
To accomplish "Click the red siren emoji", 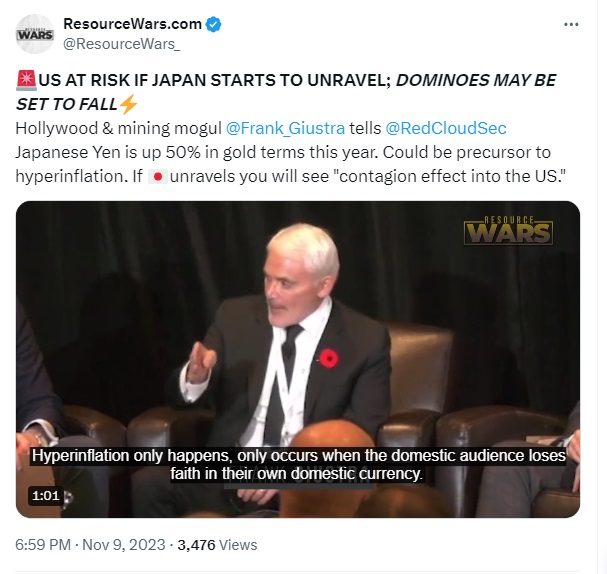I will (27, 80).
